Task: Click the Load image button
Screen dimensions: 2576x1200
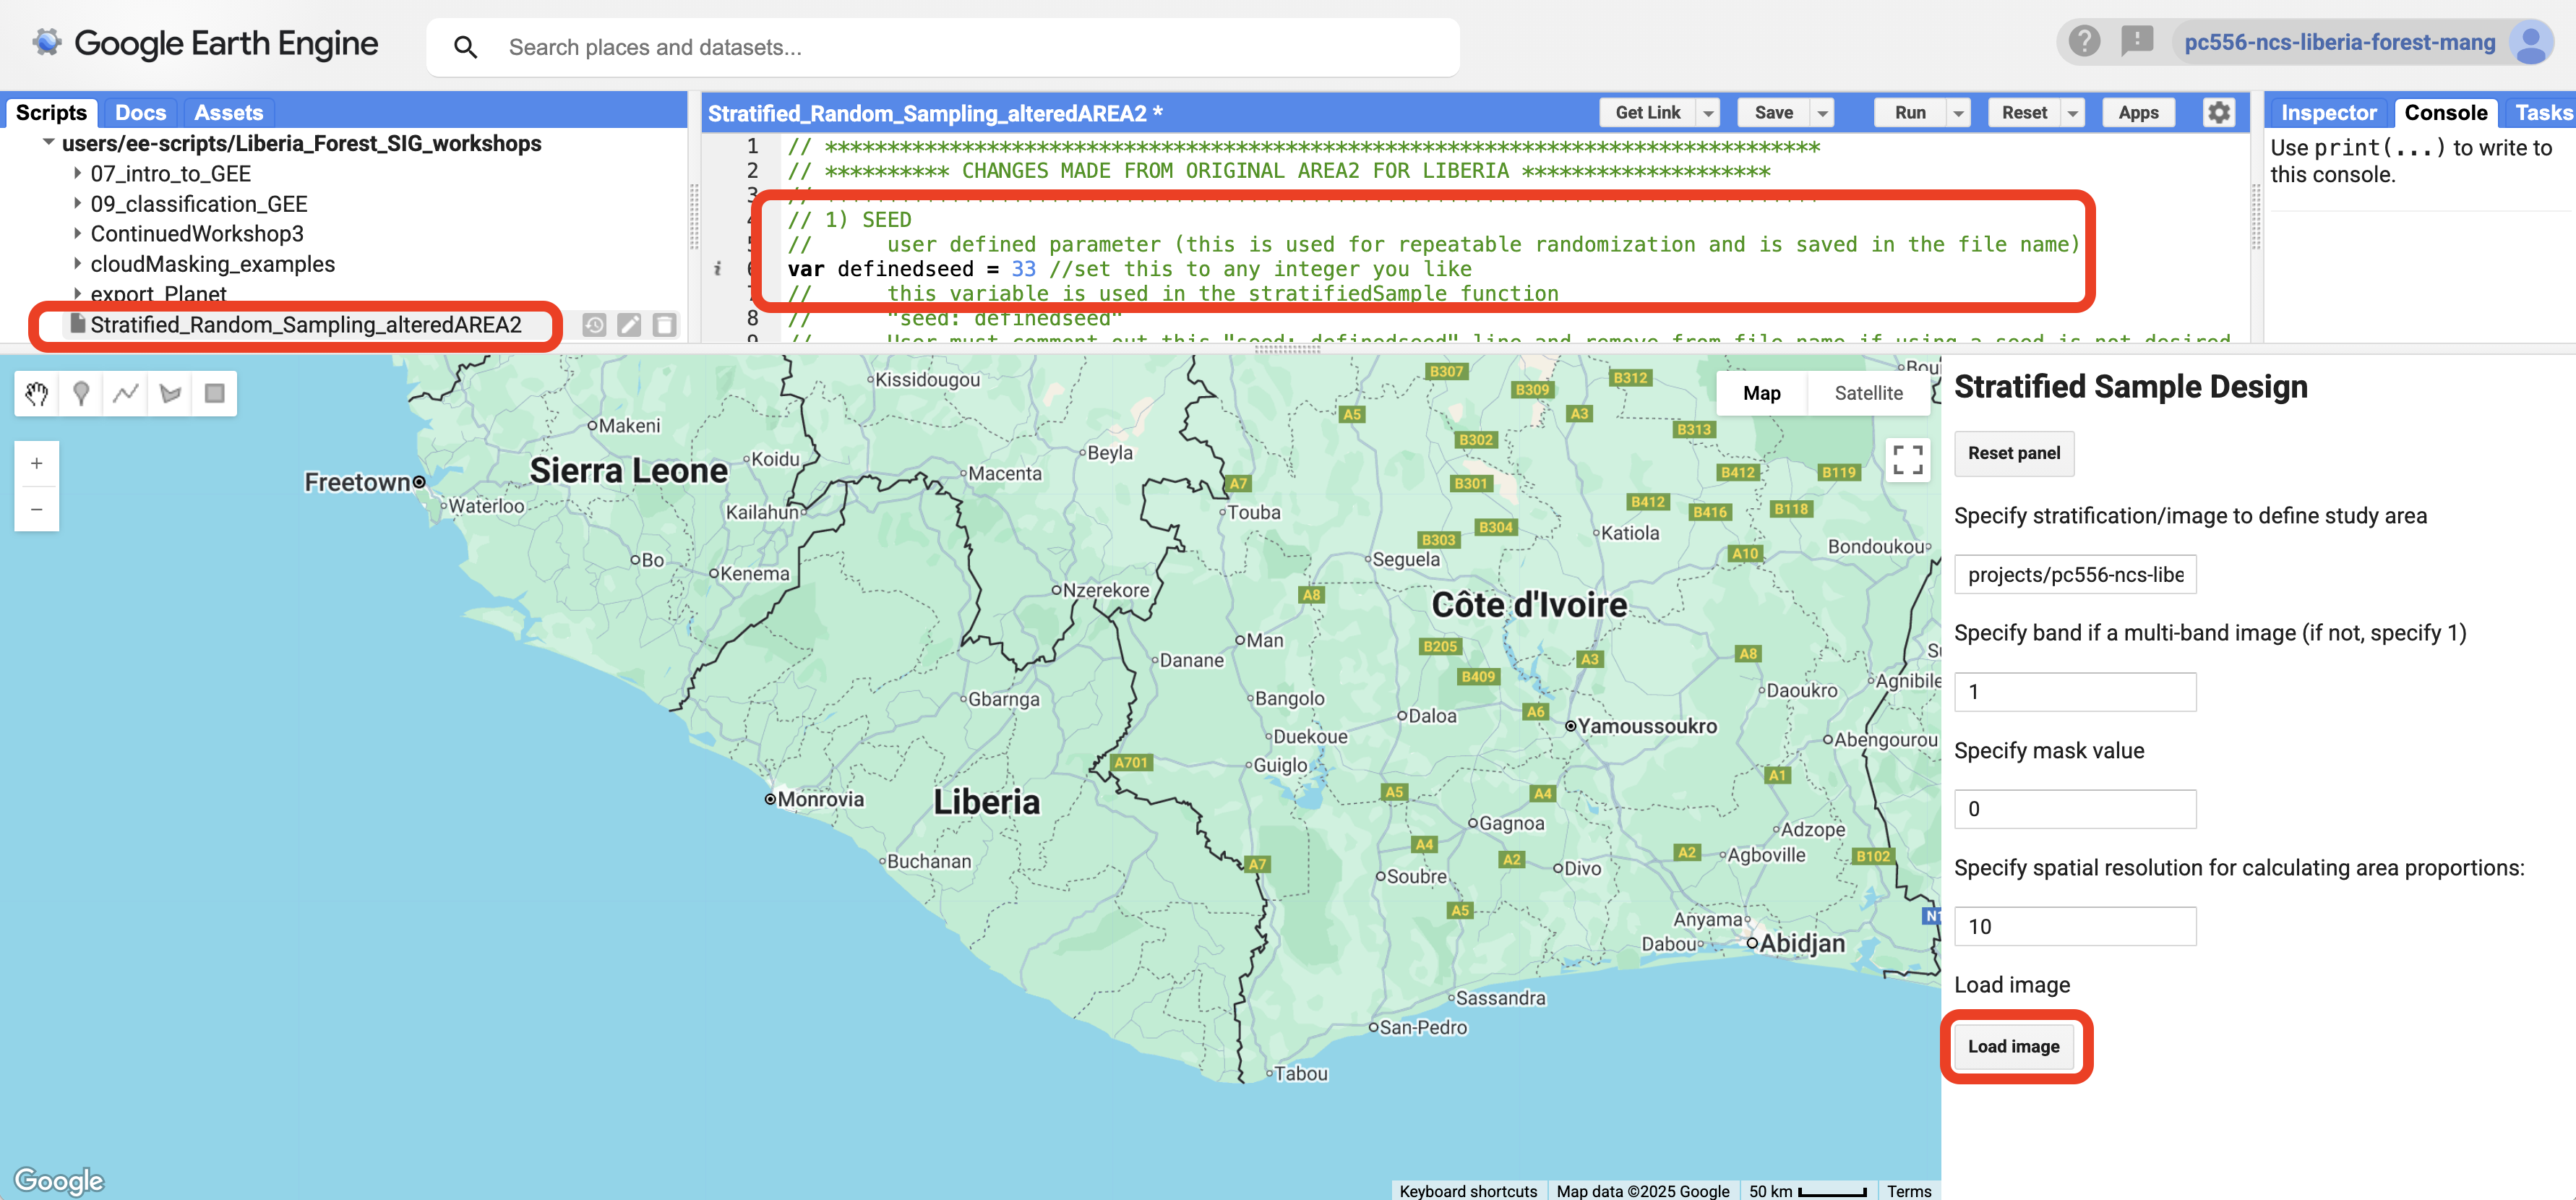Action: pyautogui.click(x=2013, y=1046)
